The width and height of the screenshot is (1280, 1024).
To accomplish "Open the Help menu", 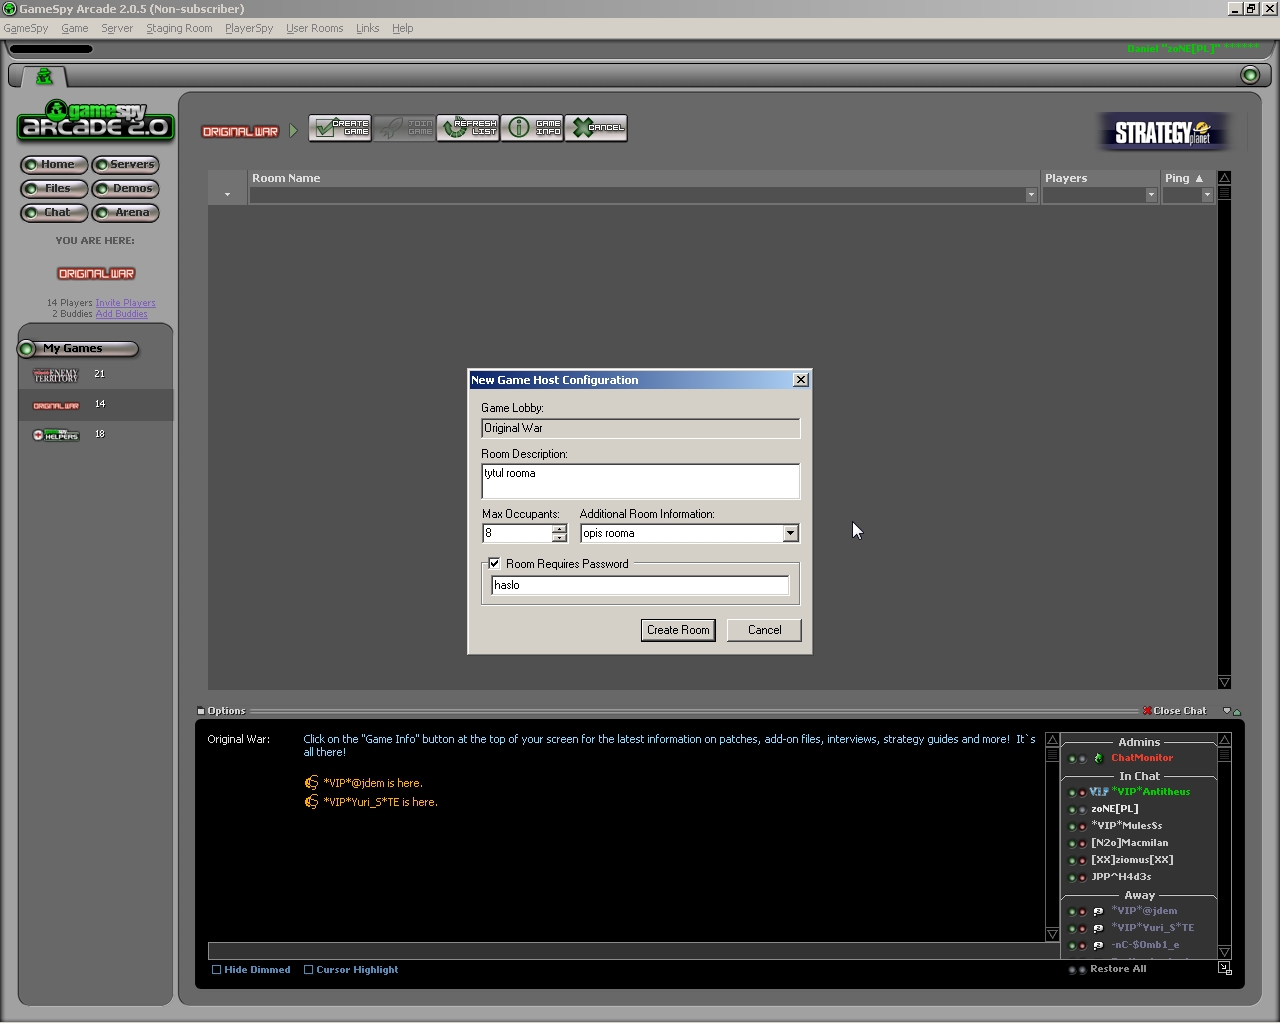I will click(403, 28).
